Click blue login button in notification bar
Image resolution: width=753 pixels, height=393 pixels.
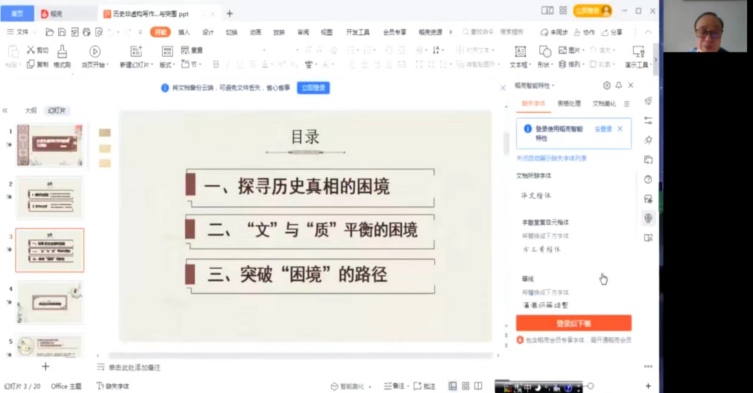coord(313,88)
